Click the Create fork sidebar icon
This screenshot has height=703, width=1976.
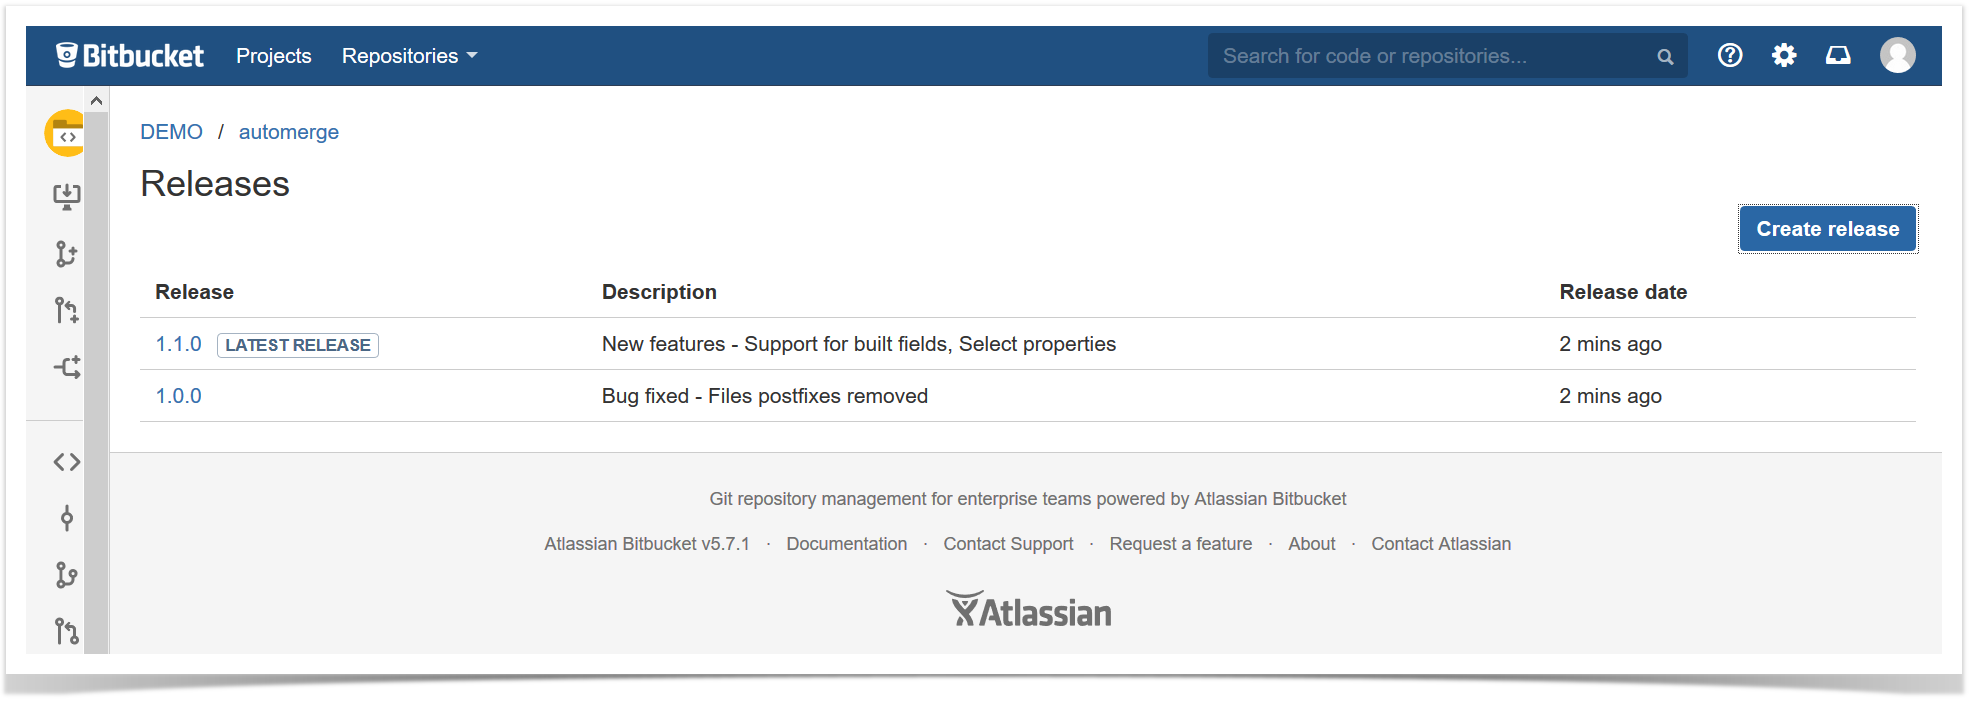67,367
